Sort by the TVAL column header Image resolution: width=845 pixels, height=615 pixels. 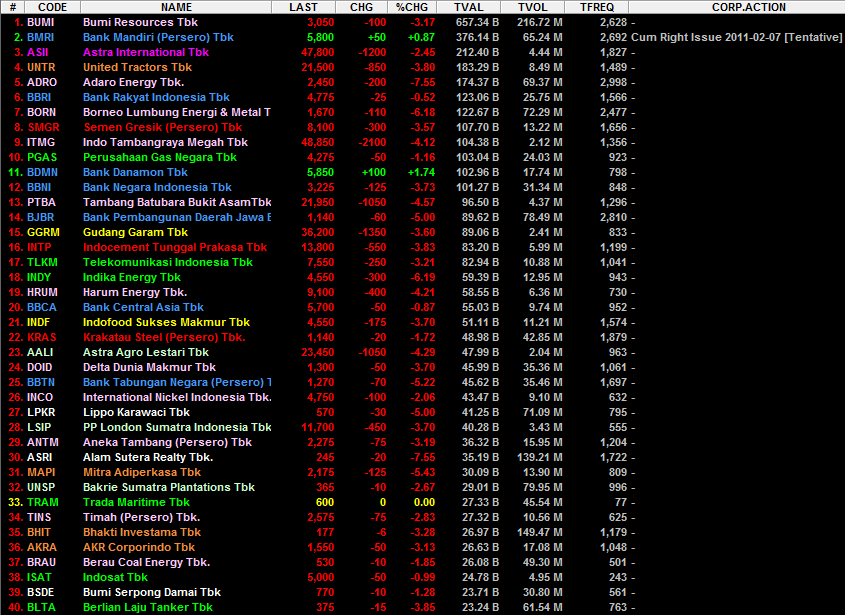click(x=469, y=7)
